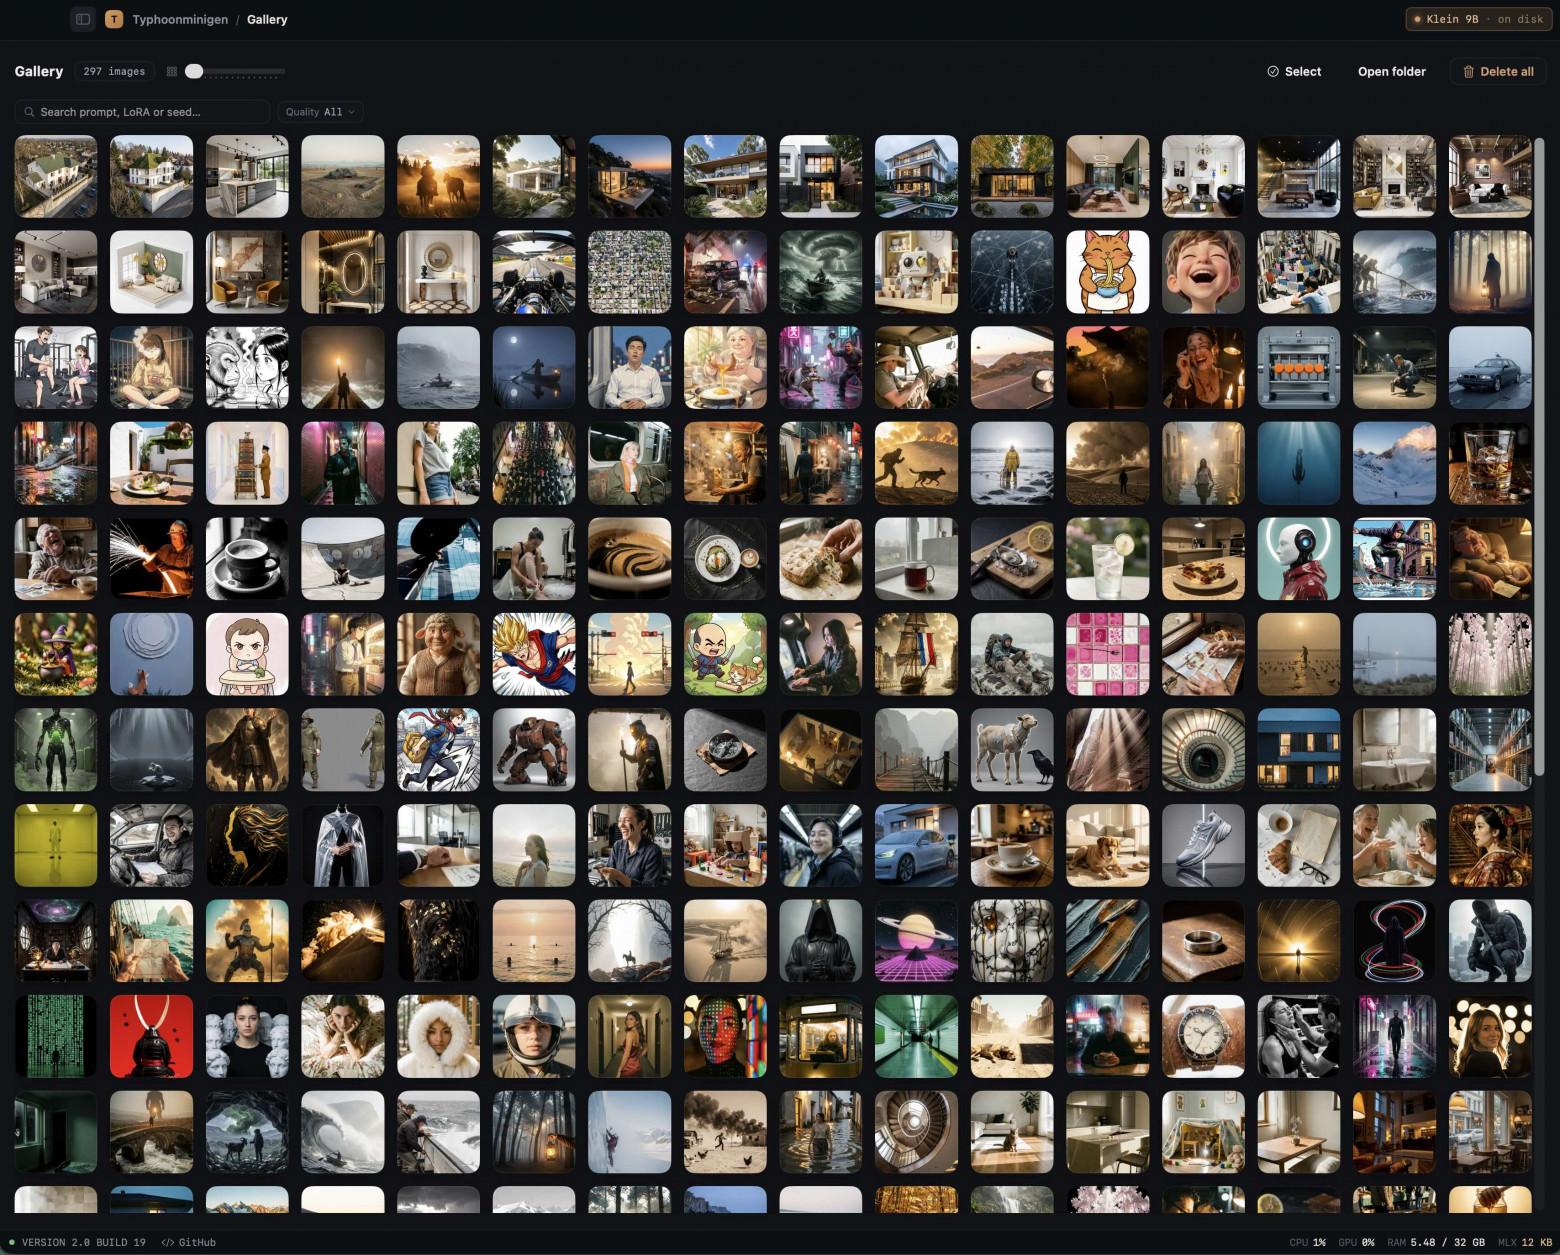Image resolution: width=1560 pixels, height=1255 pixels.
Task: Open the Typhoonminigen breadcrumb
Action: 180,19
